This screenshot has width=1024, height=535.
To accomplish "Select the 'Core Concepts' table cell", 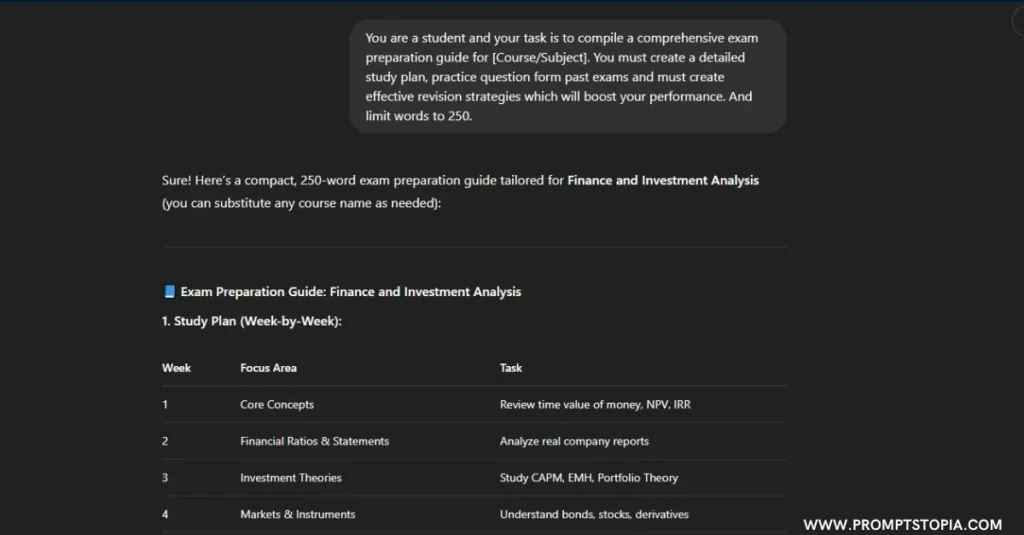I will [x=277, y=404].
